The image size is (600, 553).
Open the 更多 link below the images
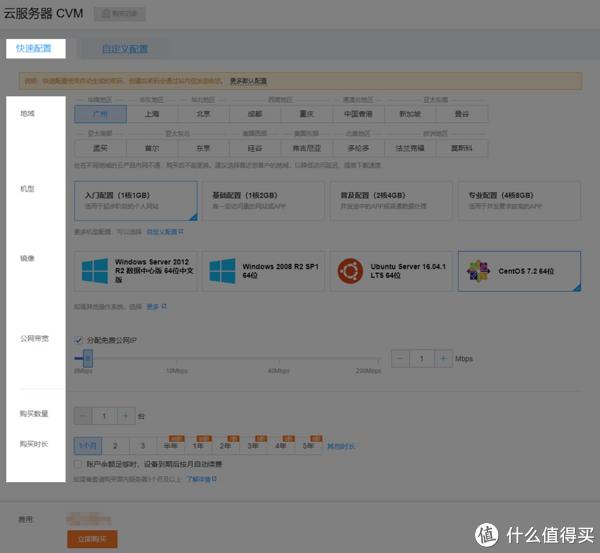[x=157, y=307]
